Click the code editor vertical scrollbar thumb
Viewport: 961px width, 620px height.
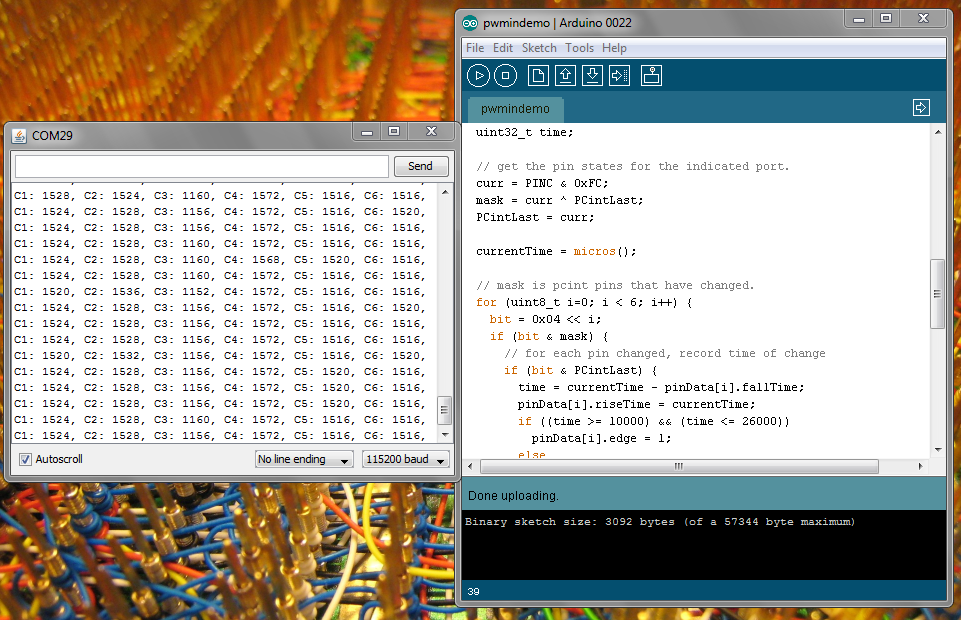point(937,294)
